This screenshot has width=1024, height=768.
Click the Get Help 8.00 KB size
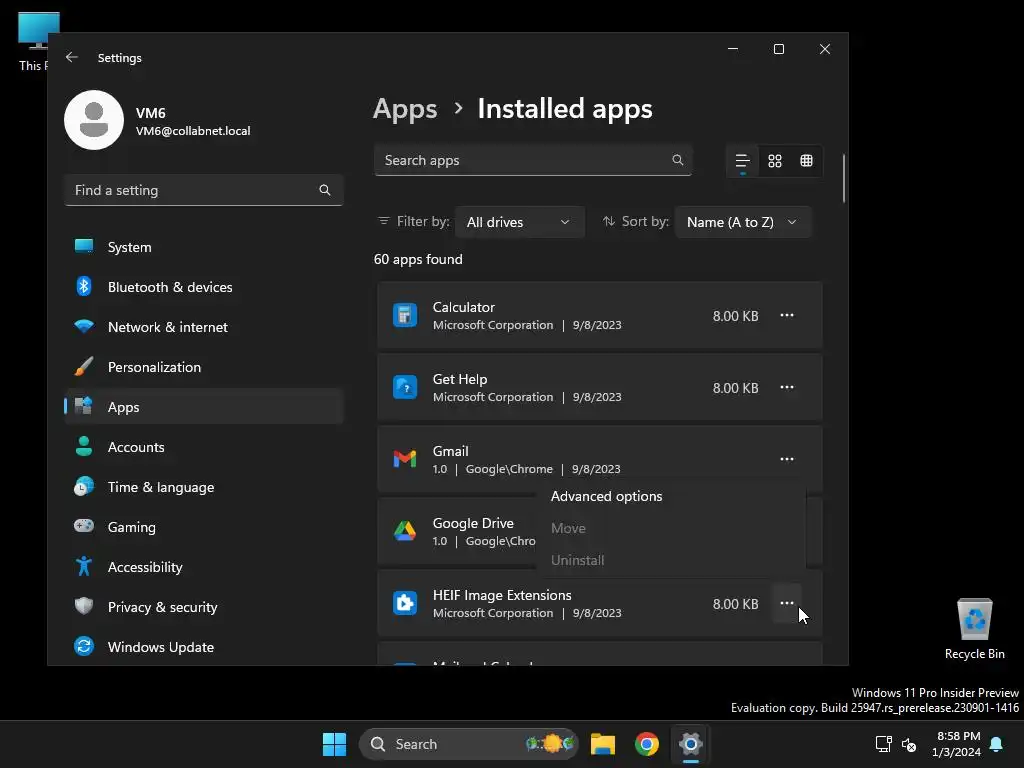click(x=735, y=388)
